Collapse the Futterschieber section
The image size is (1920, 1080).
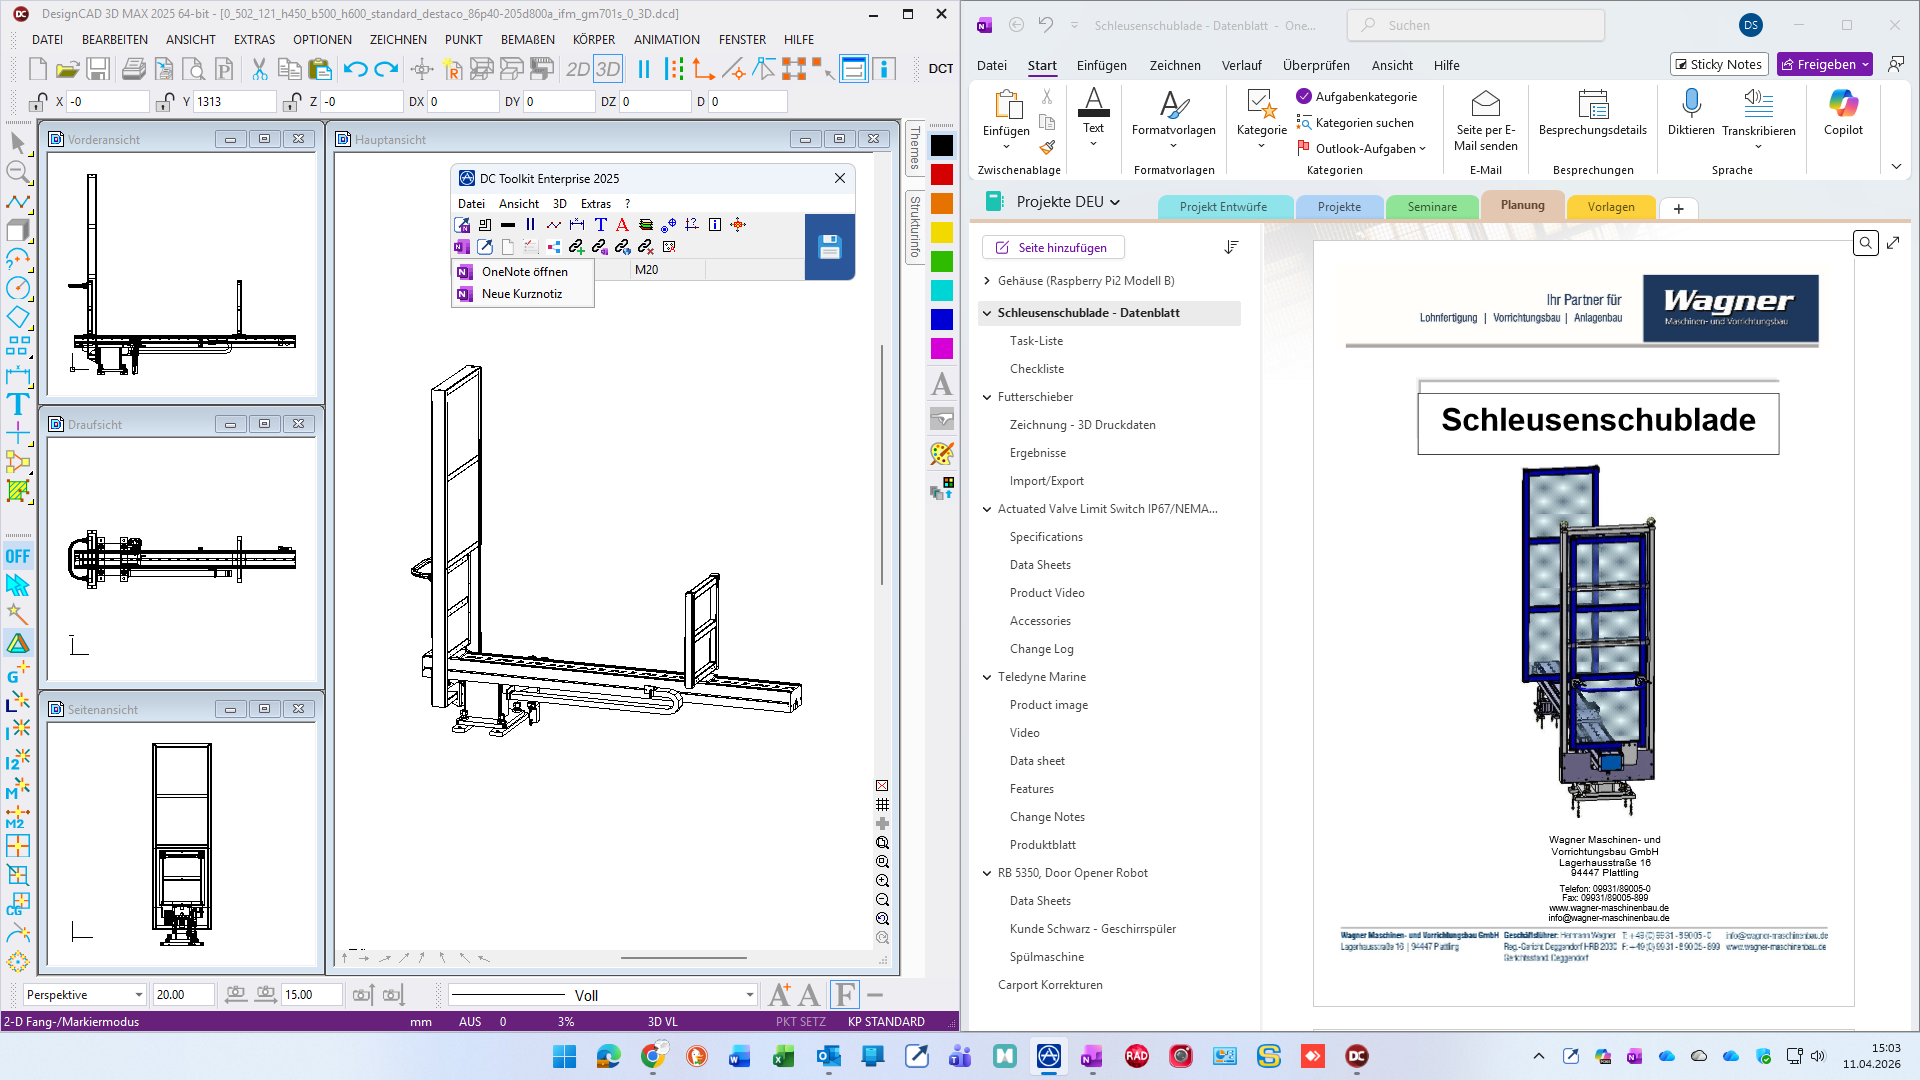[987, 397]
